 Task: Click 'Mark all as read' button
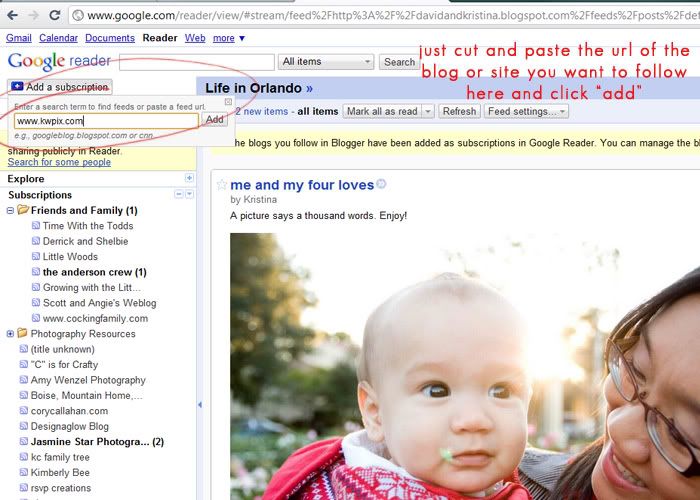382,111
